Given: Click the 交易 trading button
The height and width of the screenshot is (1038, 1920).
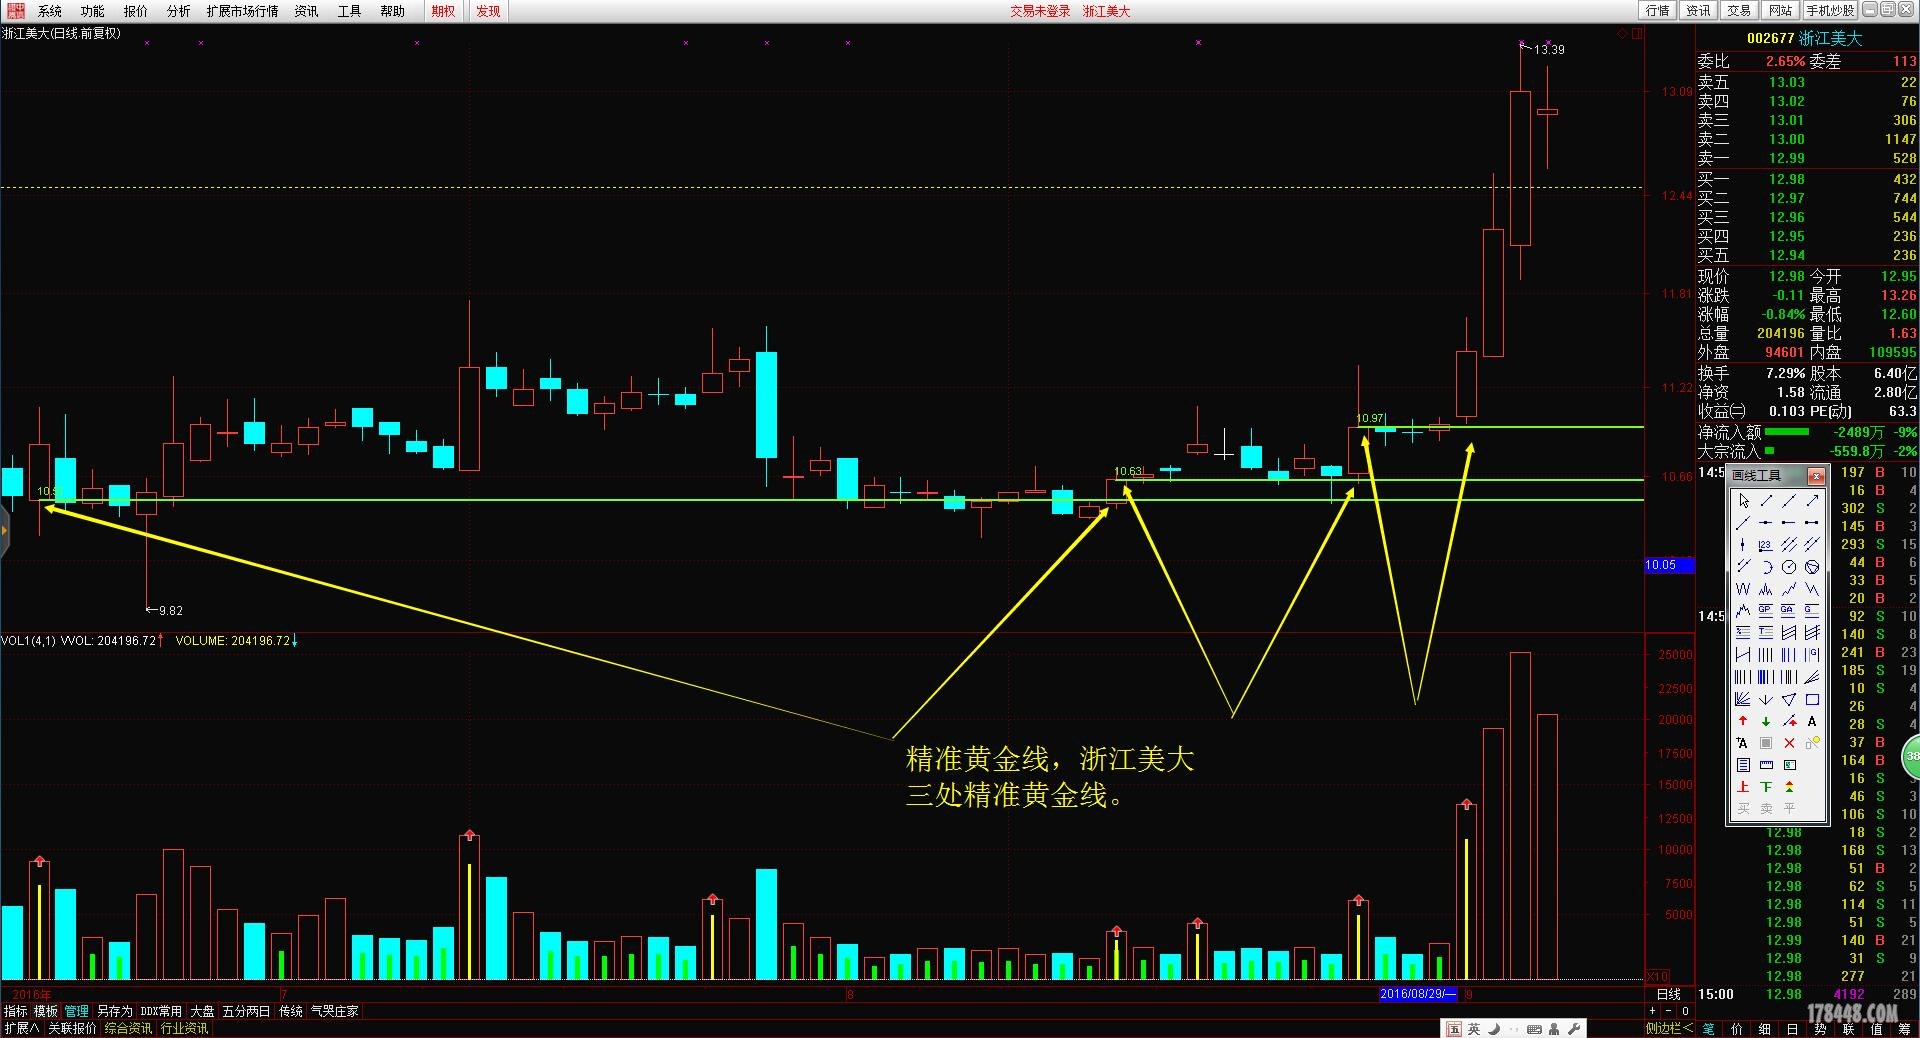Looking at the screenshot, I should pyautogui.click(x=1739, y=10).
